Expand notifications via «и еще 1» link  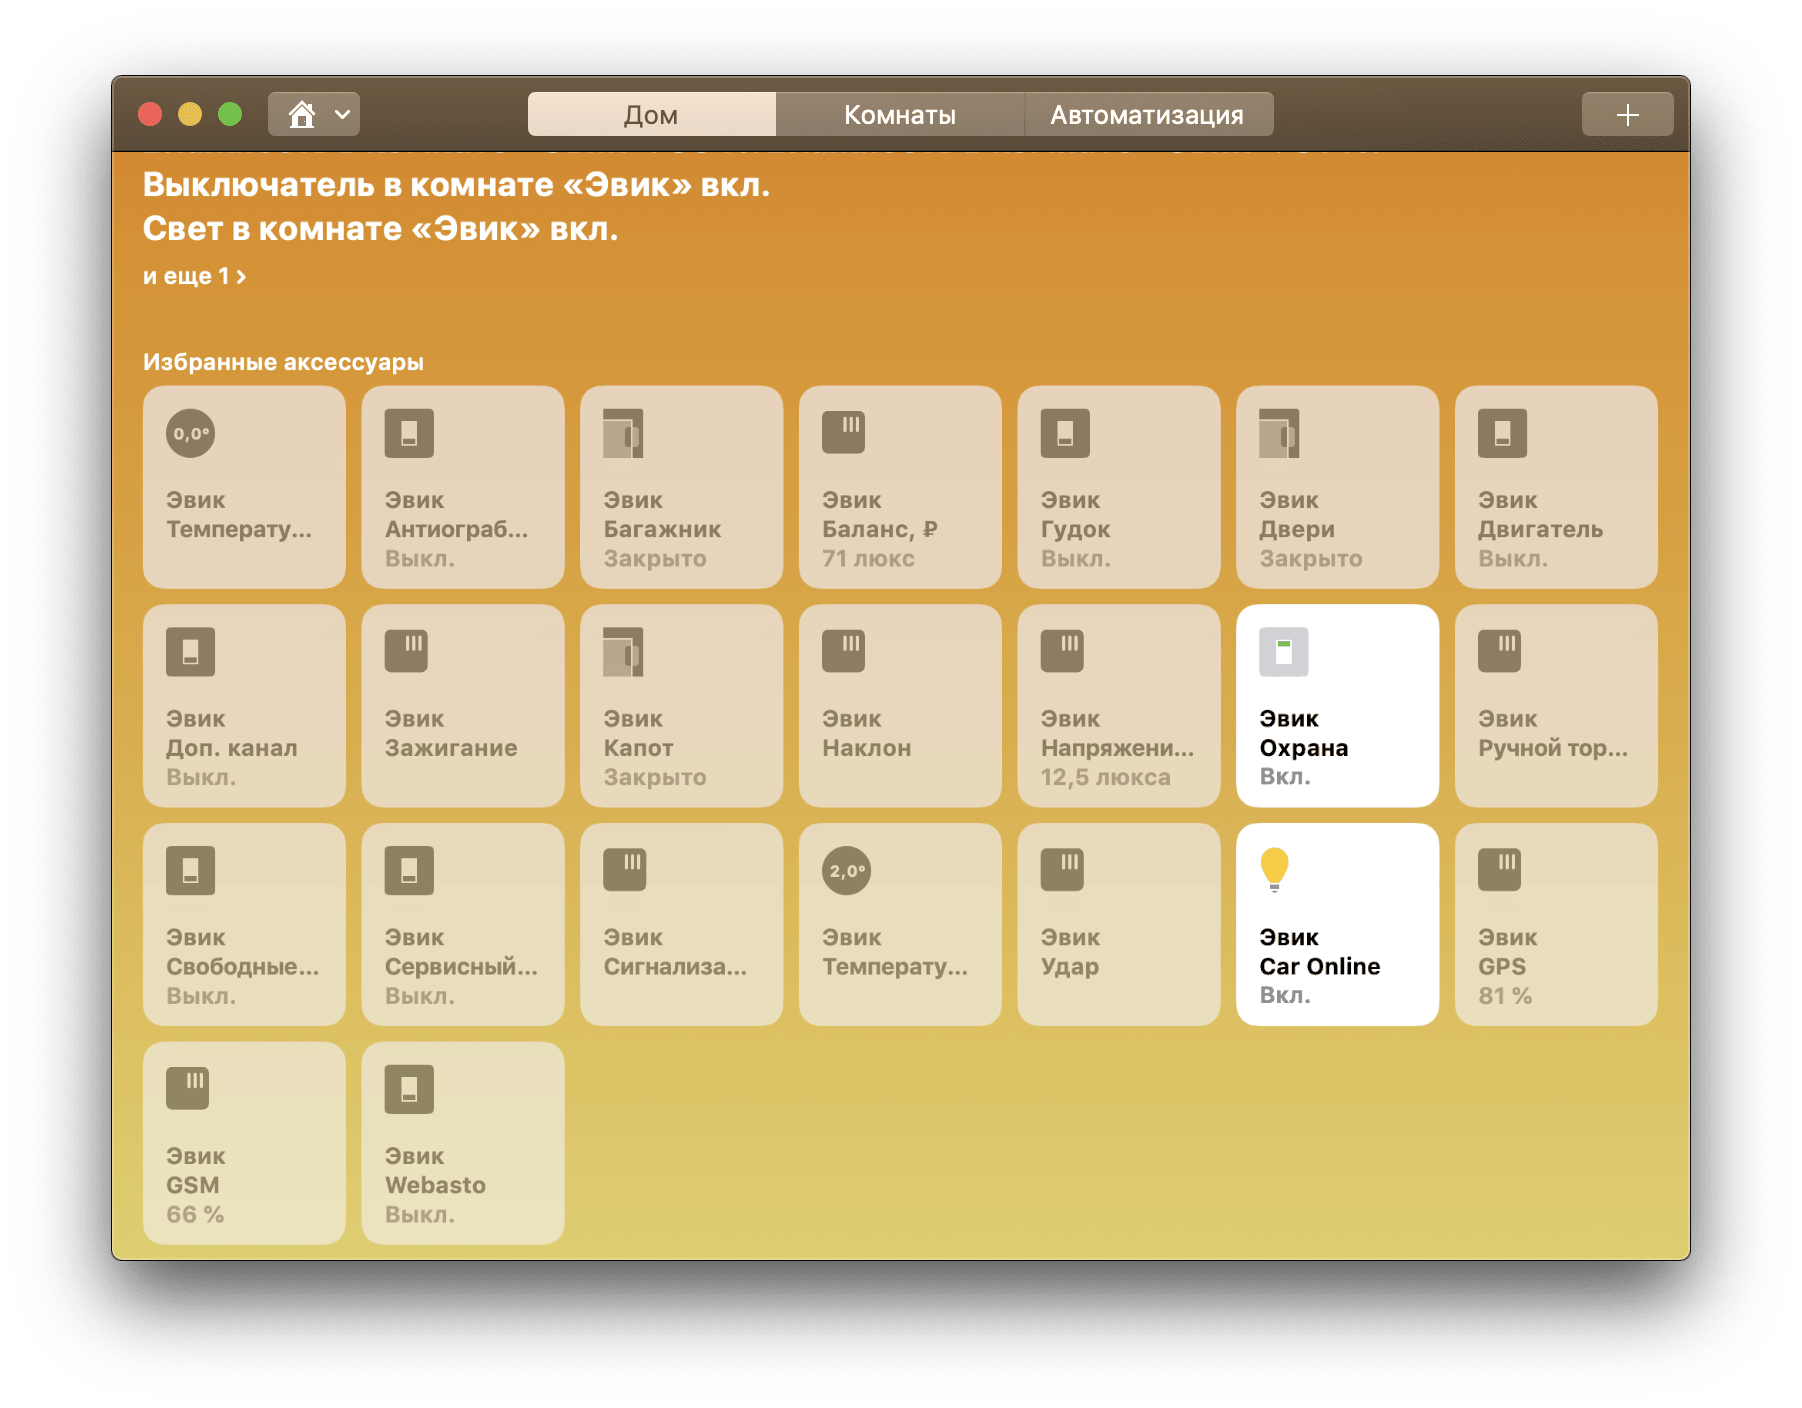coord(196,276)
